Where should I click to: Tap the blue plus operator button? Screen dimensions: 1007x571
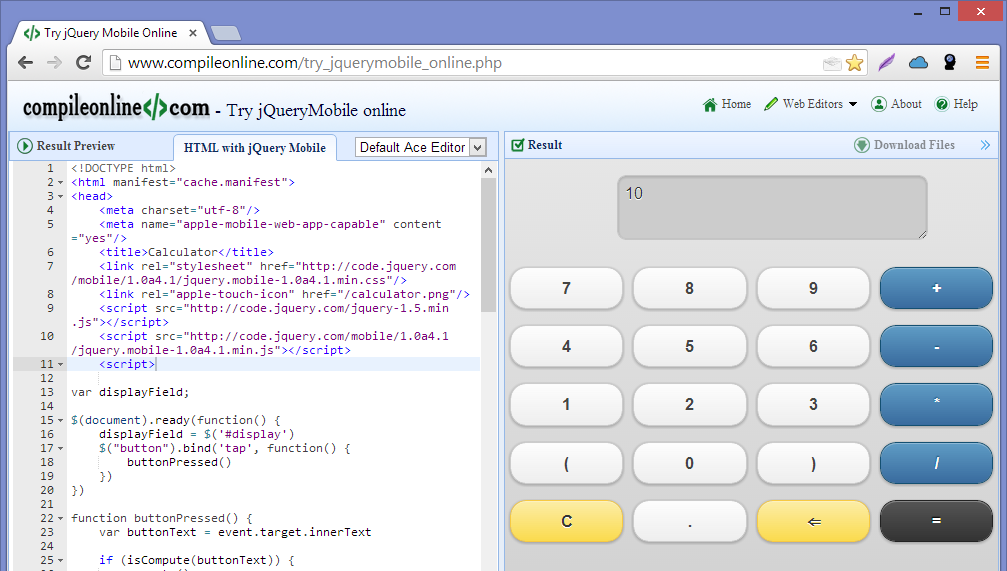(x=936, y=288)
